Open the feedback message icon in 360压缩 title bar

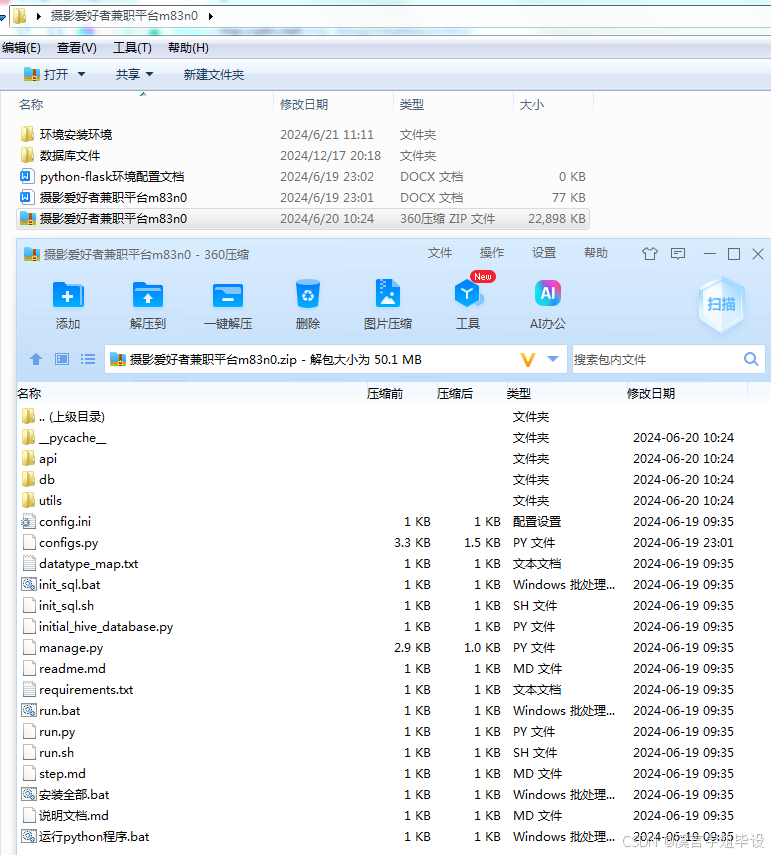(x=678, y=254)
